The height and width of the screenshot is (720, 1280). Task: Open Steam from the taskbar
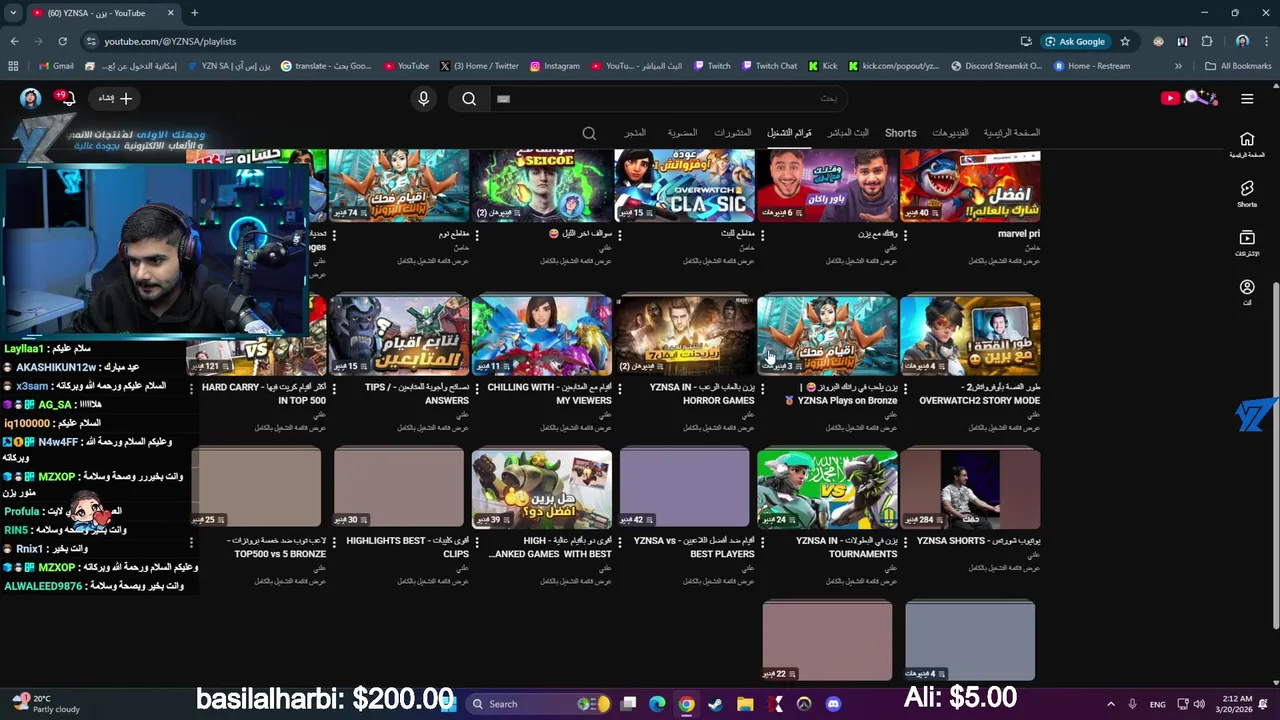715,704
